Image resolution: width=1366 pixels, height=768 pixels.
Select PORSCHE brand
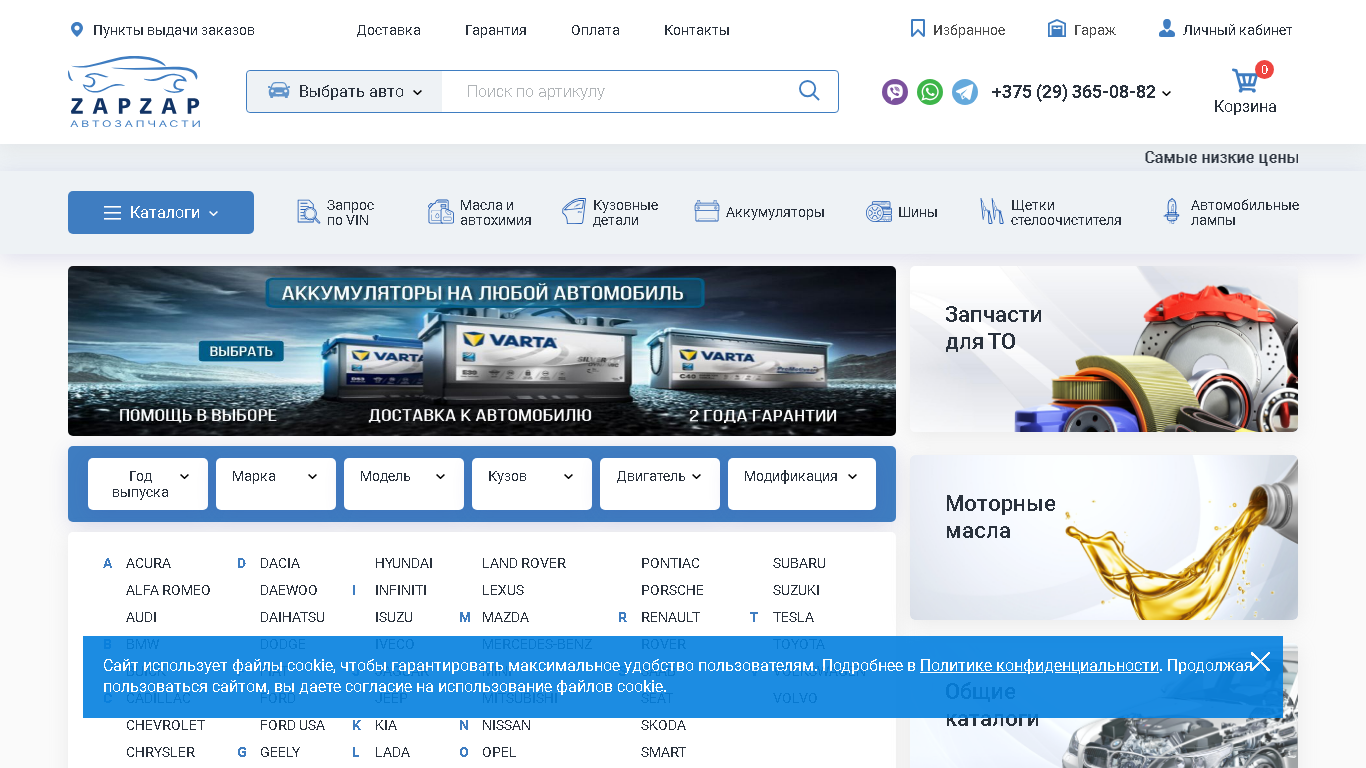672,590
